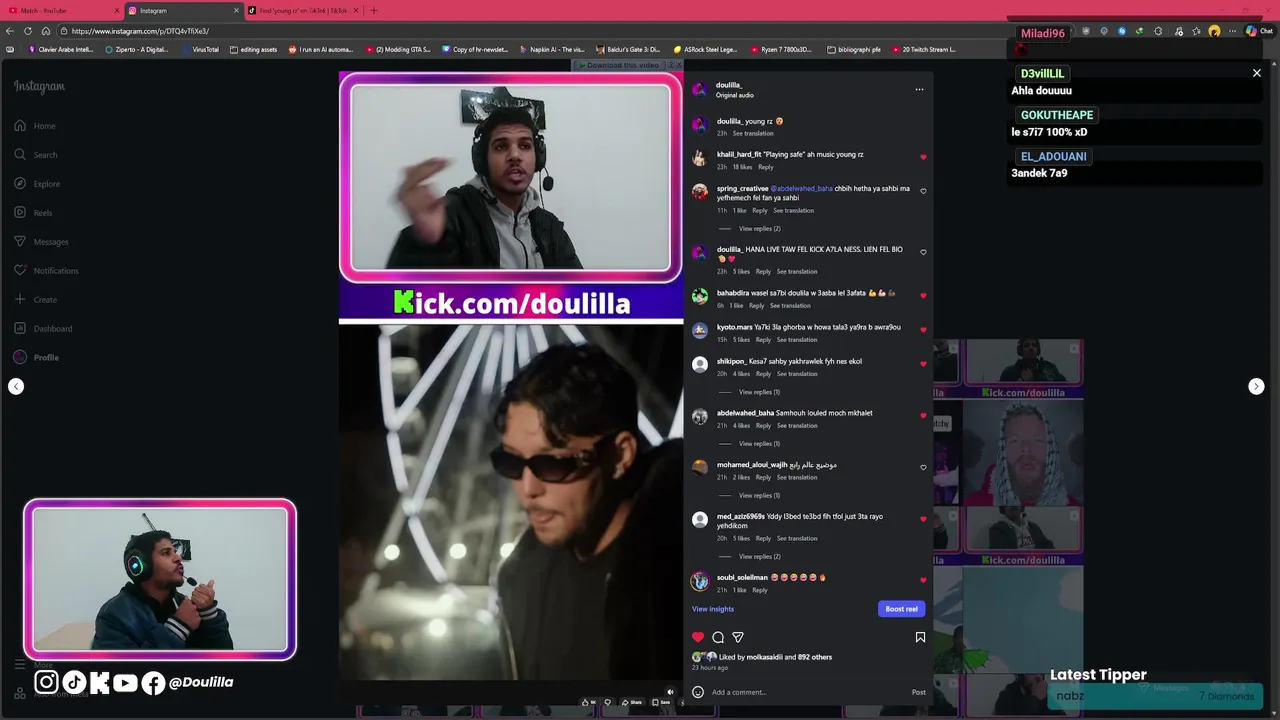Click the Instagram logo wordmark
The image size is (1280, 720).
coord(39,87)
